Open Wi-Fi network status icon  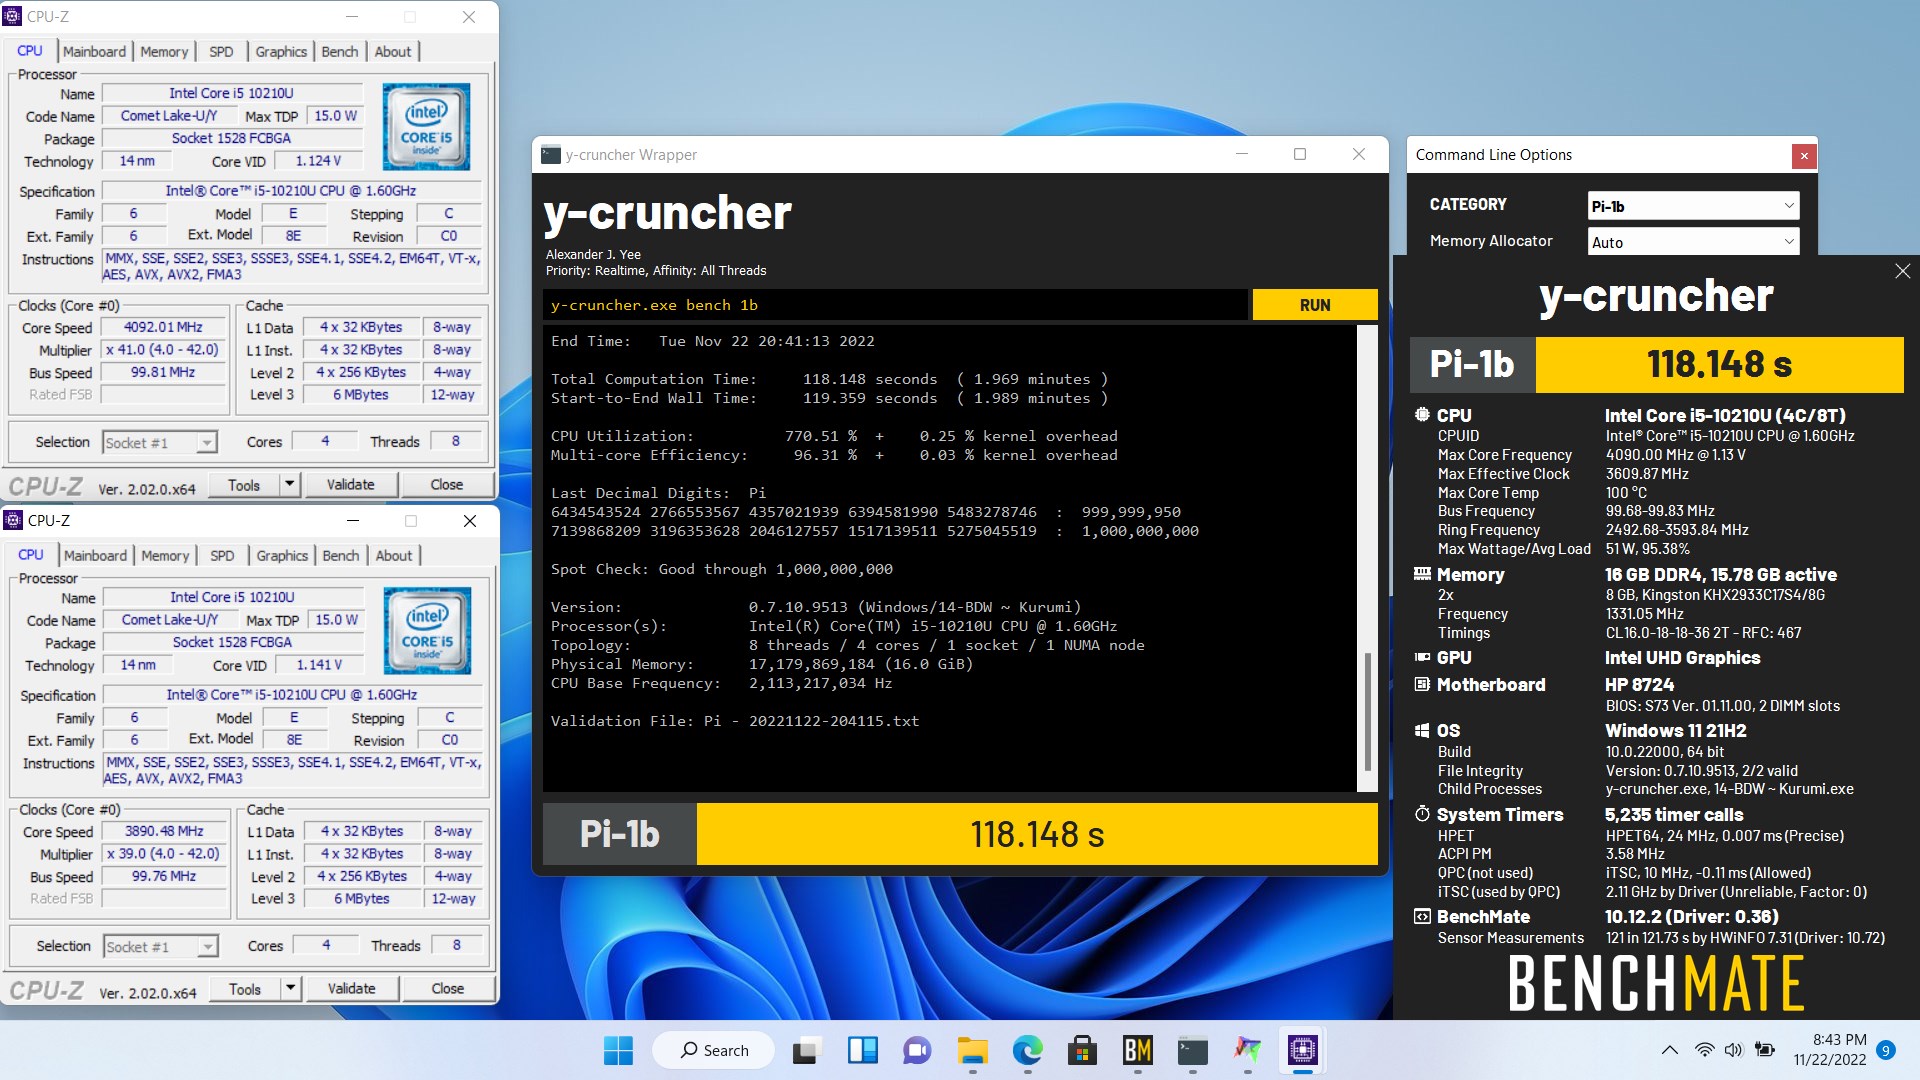[1704, 1050]
